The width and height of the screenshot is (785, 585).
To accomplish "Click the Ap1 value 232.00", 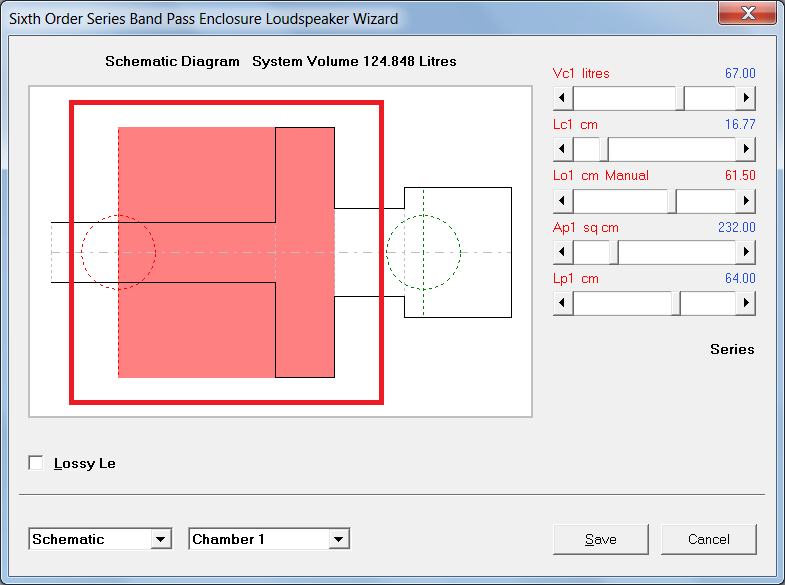I will click(x=736, y=228).
